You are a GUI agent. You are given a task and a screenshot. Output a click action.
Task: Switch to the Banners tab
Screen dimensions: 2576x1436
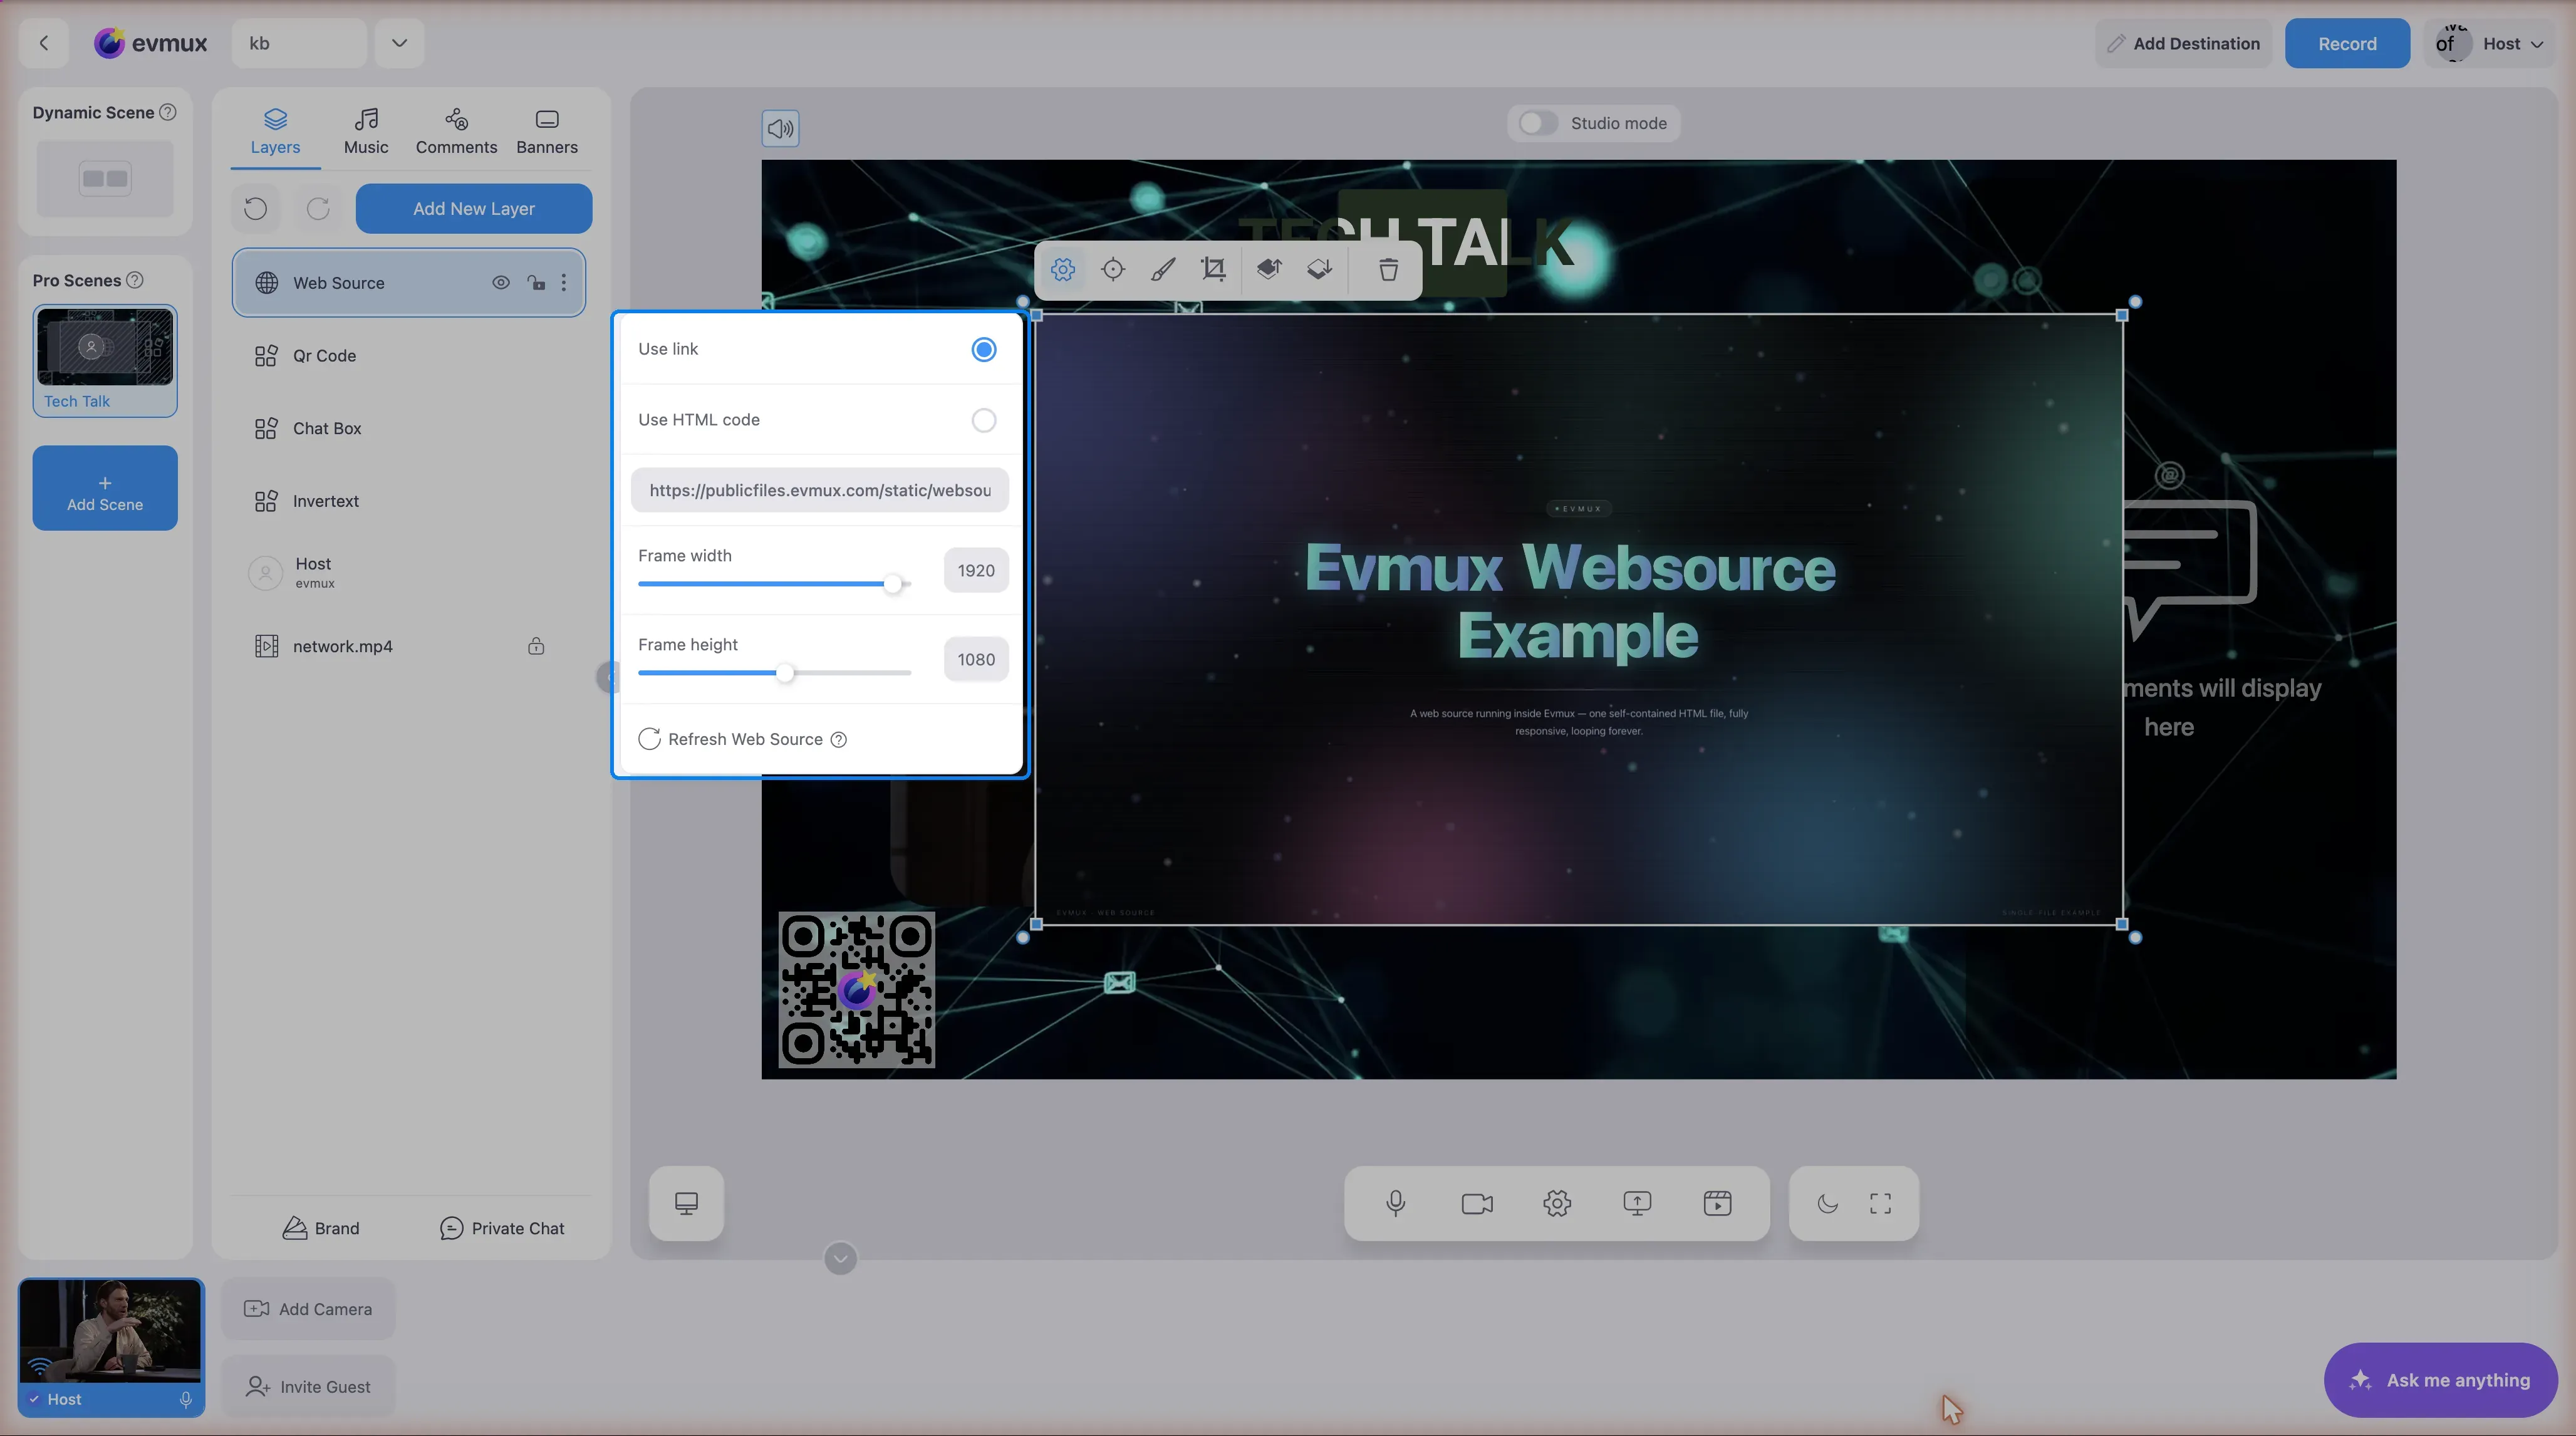[x=547, y=132]
